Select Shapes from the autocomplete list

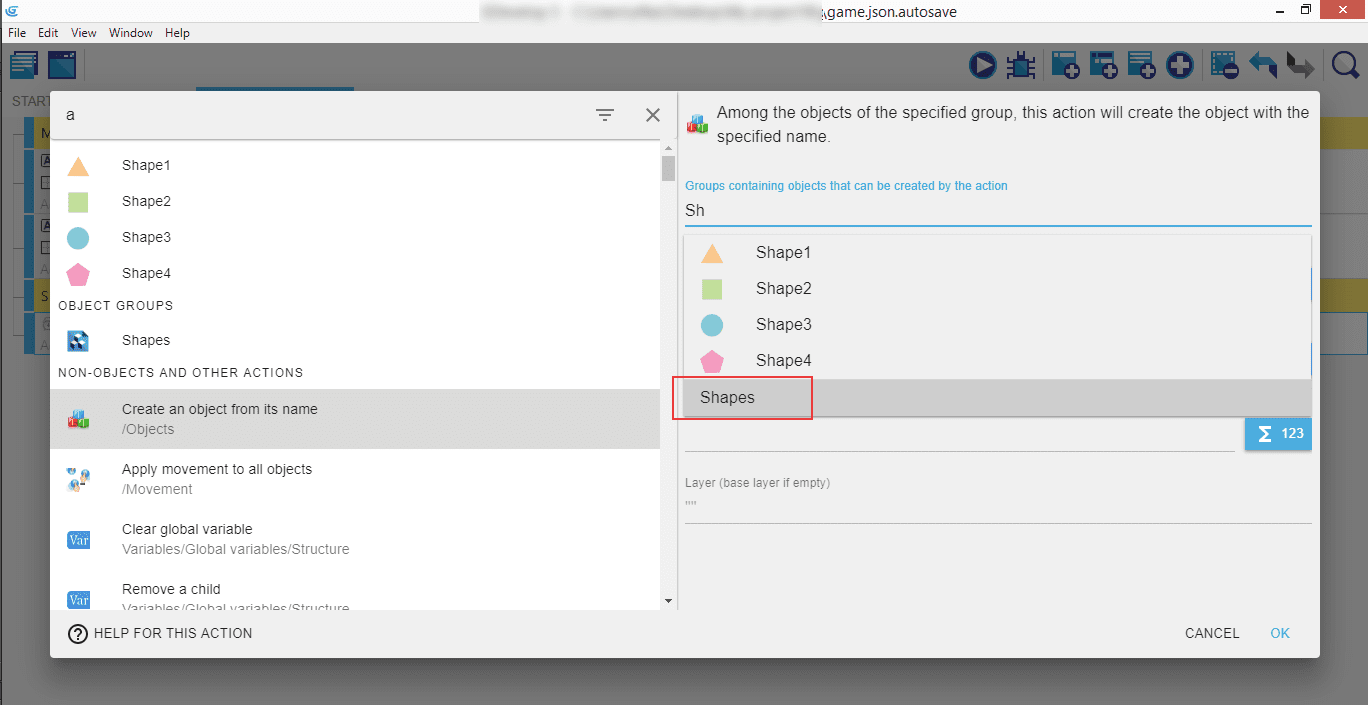[728, 398]
